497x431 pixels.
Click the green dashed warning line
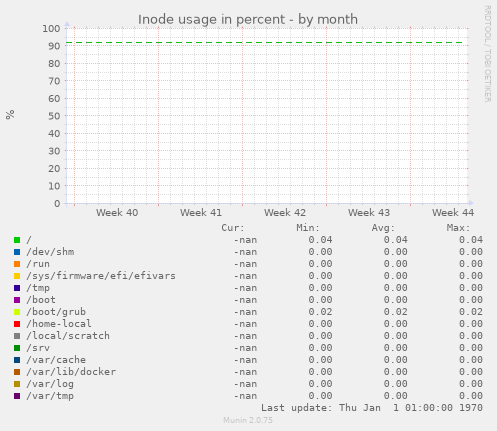[x=265, y=43]
